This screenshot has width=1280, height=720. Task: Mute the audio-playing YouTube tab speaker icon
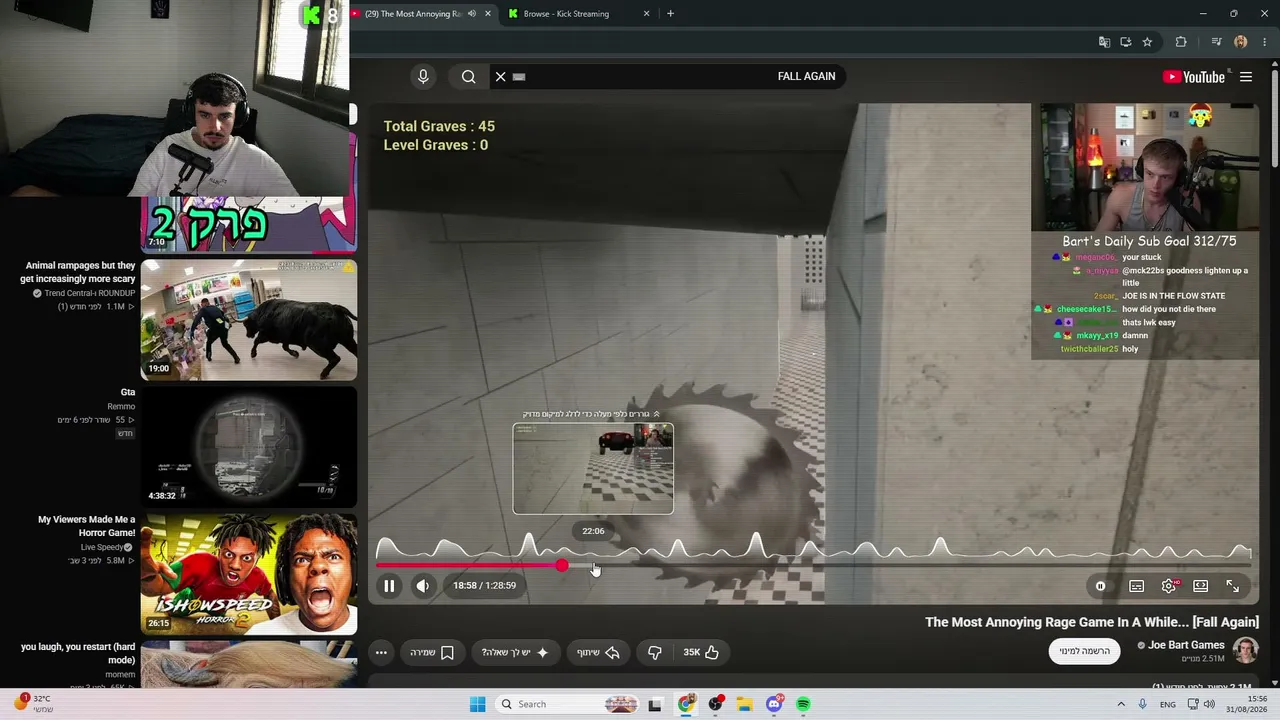coord(472,14)
